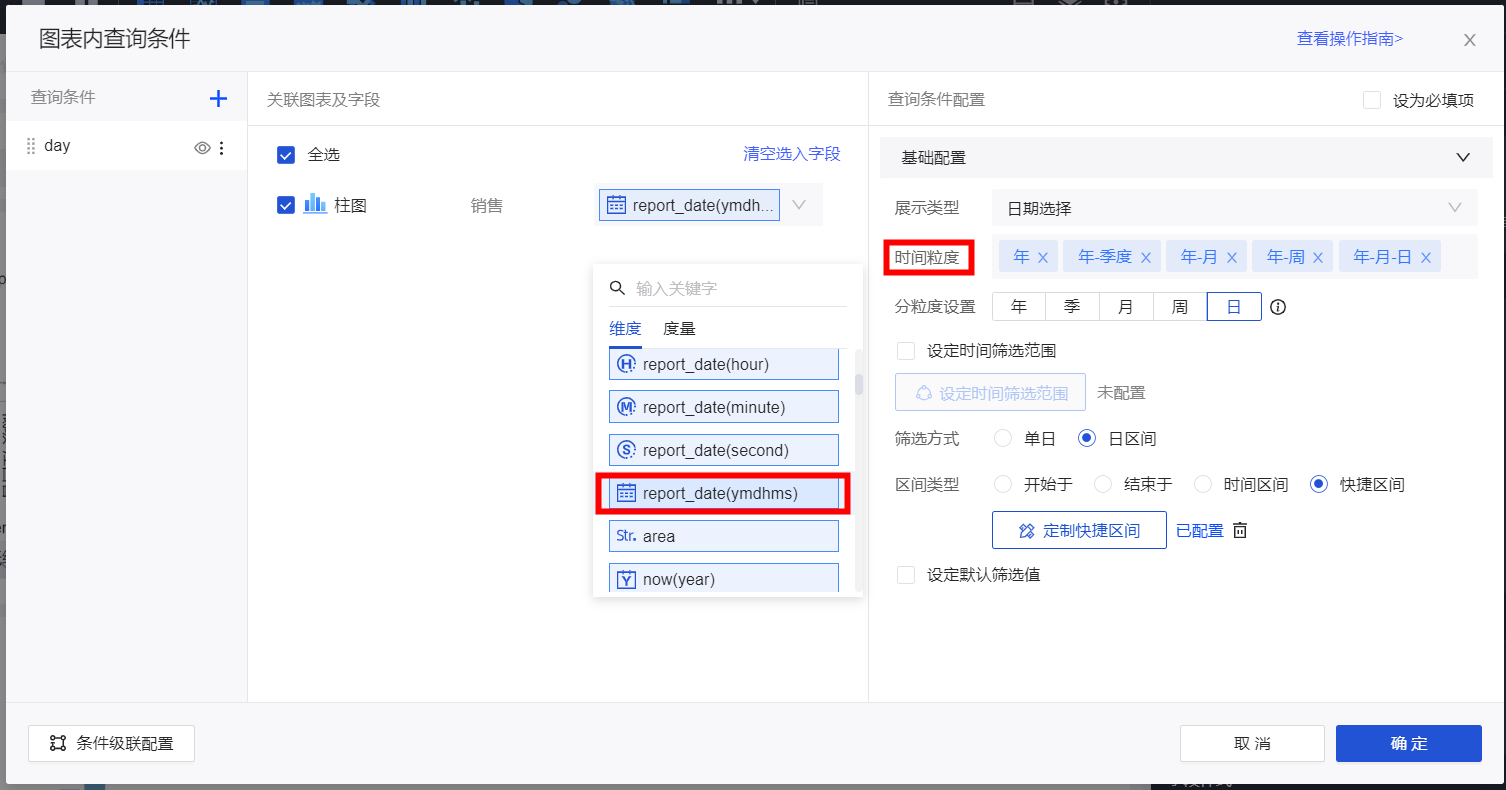Screen dimensions: 1506x790
Task: Remove 年-周 granularity tag
Action: click(x=1318, y=258)
